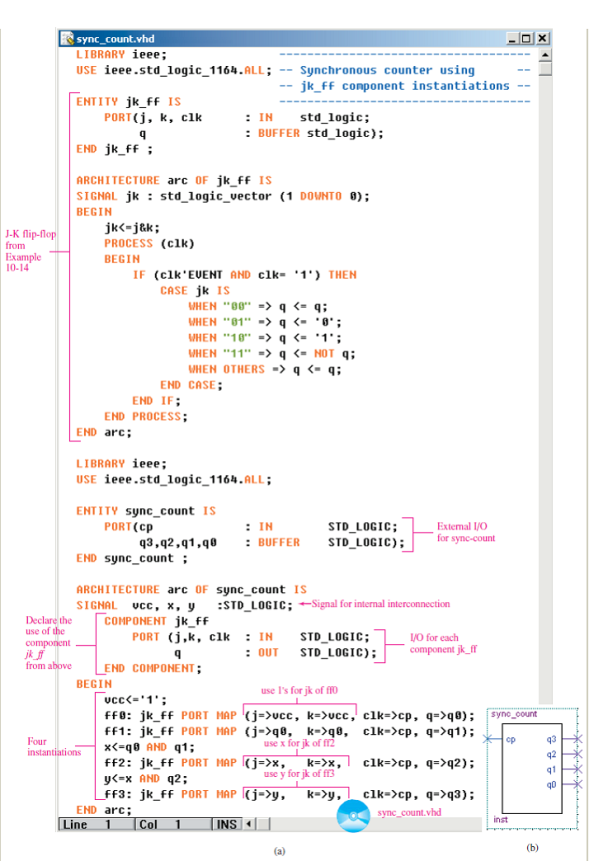The image size is (590, 861).
Task: Click the 'WHEN "10"' code line
Action: click(265, 338)
